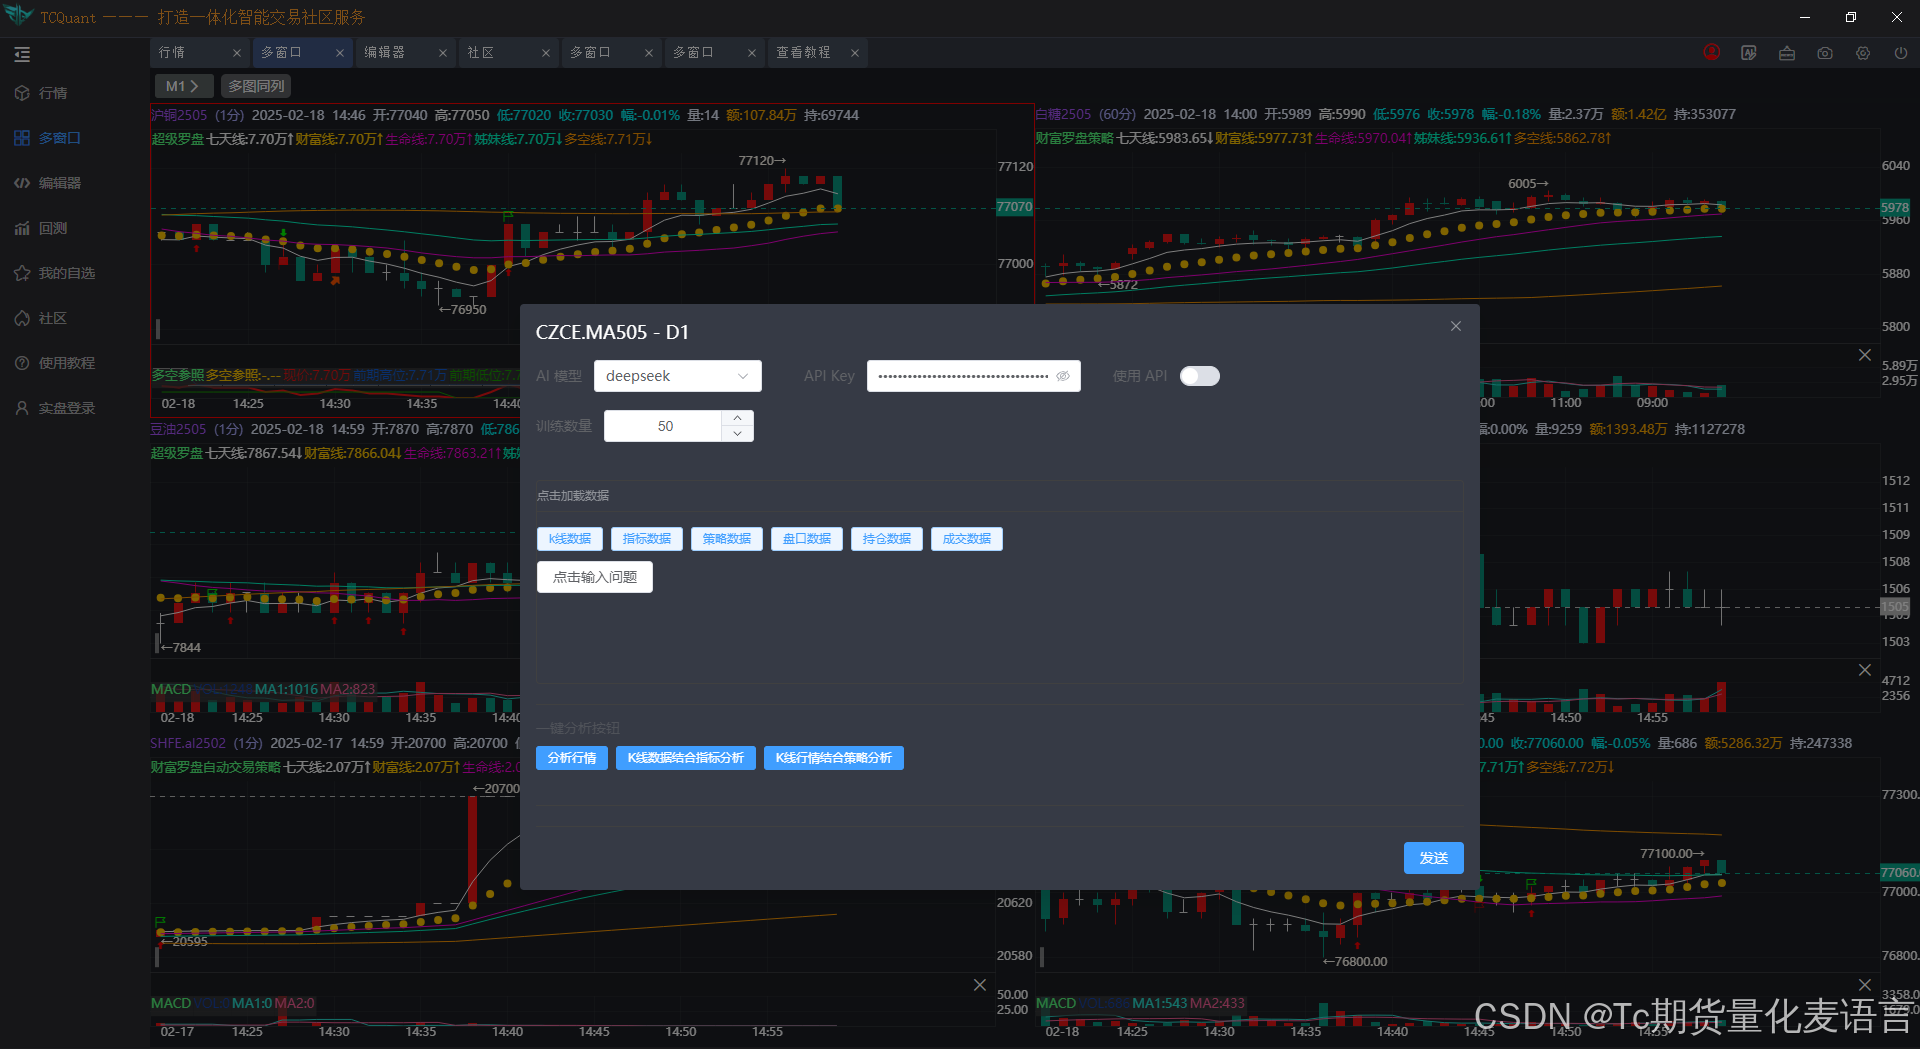The width and height of the screenshot is (1920, 1049).
Task: Open 使用教程 tutorial in sidebar
Action: click(55, 363)
